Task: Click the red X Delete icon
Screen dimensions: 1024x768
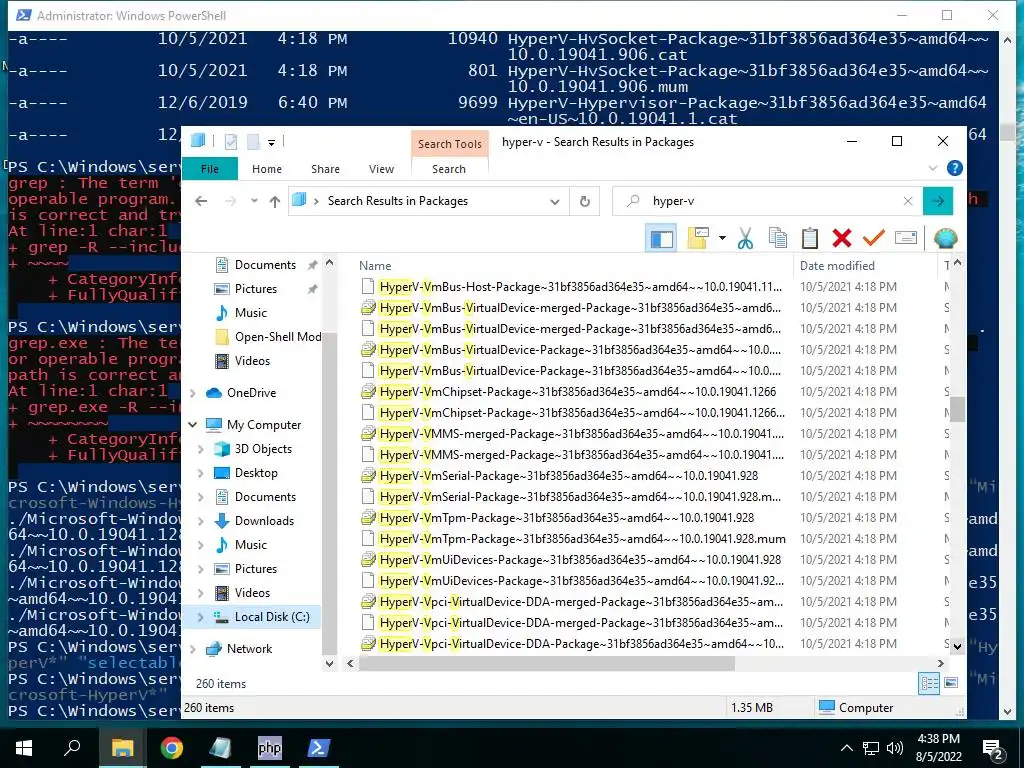Action: [842, 238]
